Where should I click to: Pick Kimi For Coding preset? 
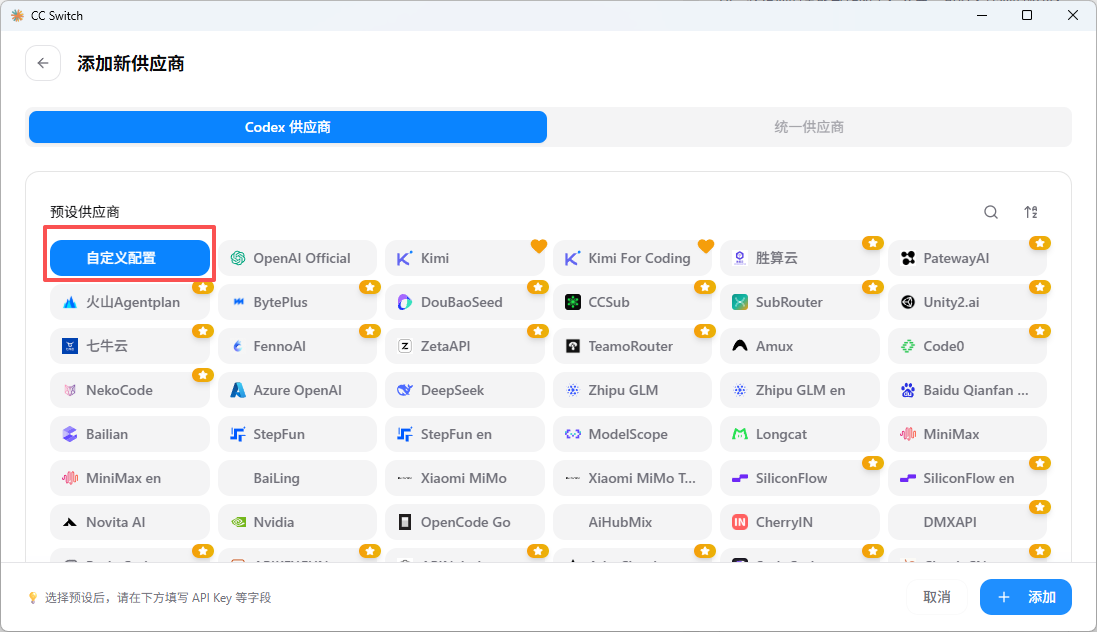tap(632, 258)
